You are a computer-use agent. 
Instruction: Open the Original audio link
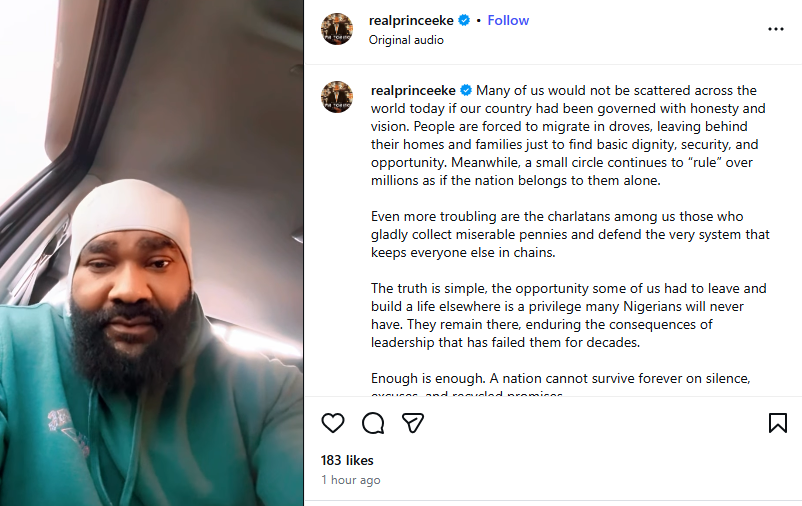406,40
